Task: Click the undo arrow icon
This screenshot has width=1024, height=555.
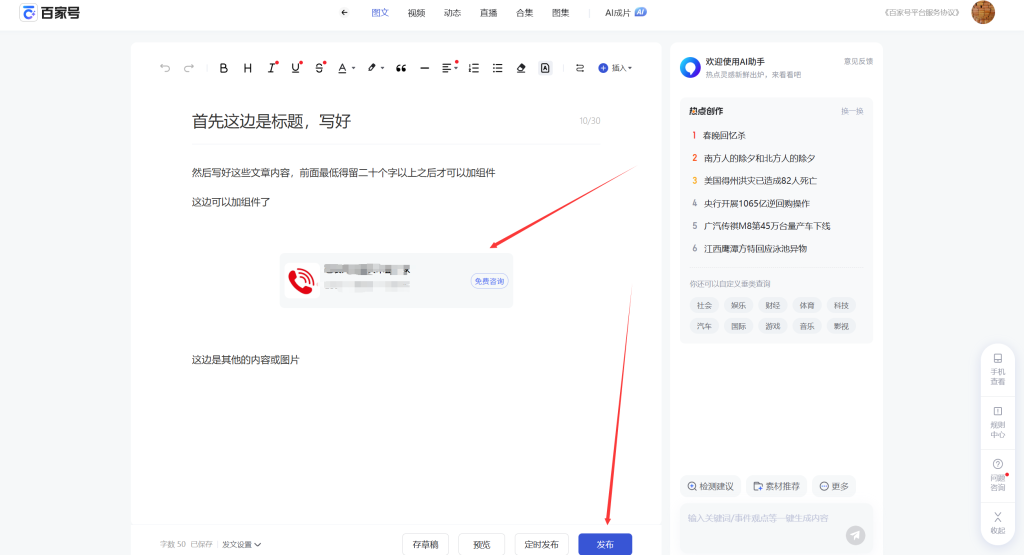Action: click(165, 68)
